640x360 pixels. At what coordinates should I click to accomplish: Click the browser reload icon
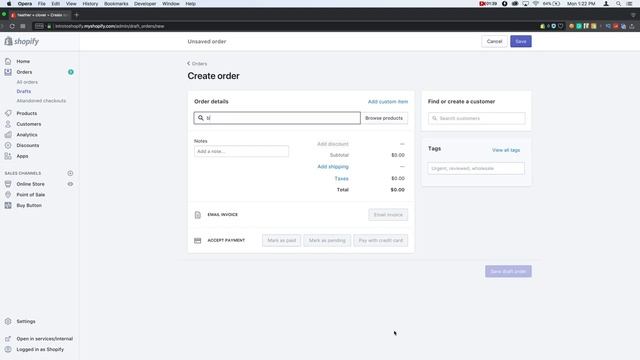tap(12, 26)
